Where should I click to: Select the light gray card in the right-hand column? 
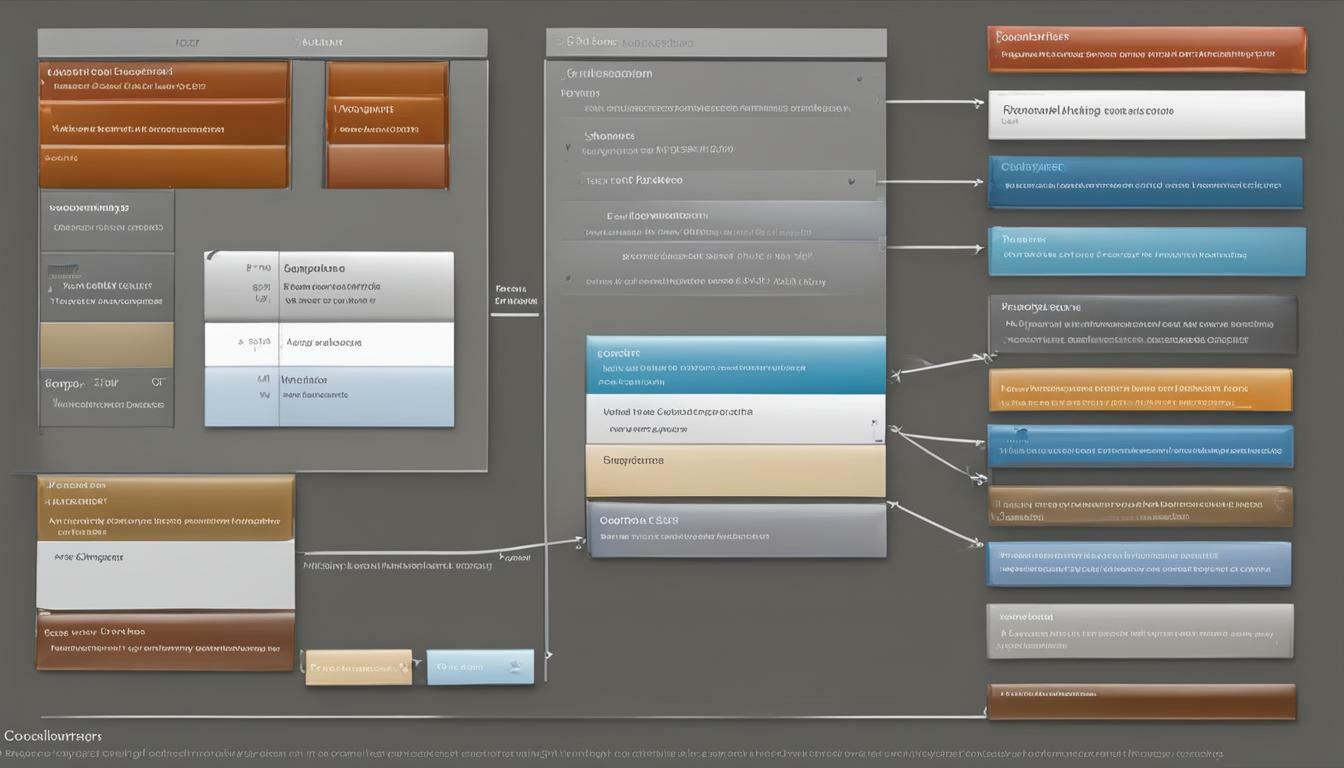click(x=1140, y=631)
